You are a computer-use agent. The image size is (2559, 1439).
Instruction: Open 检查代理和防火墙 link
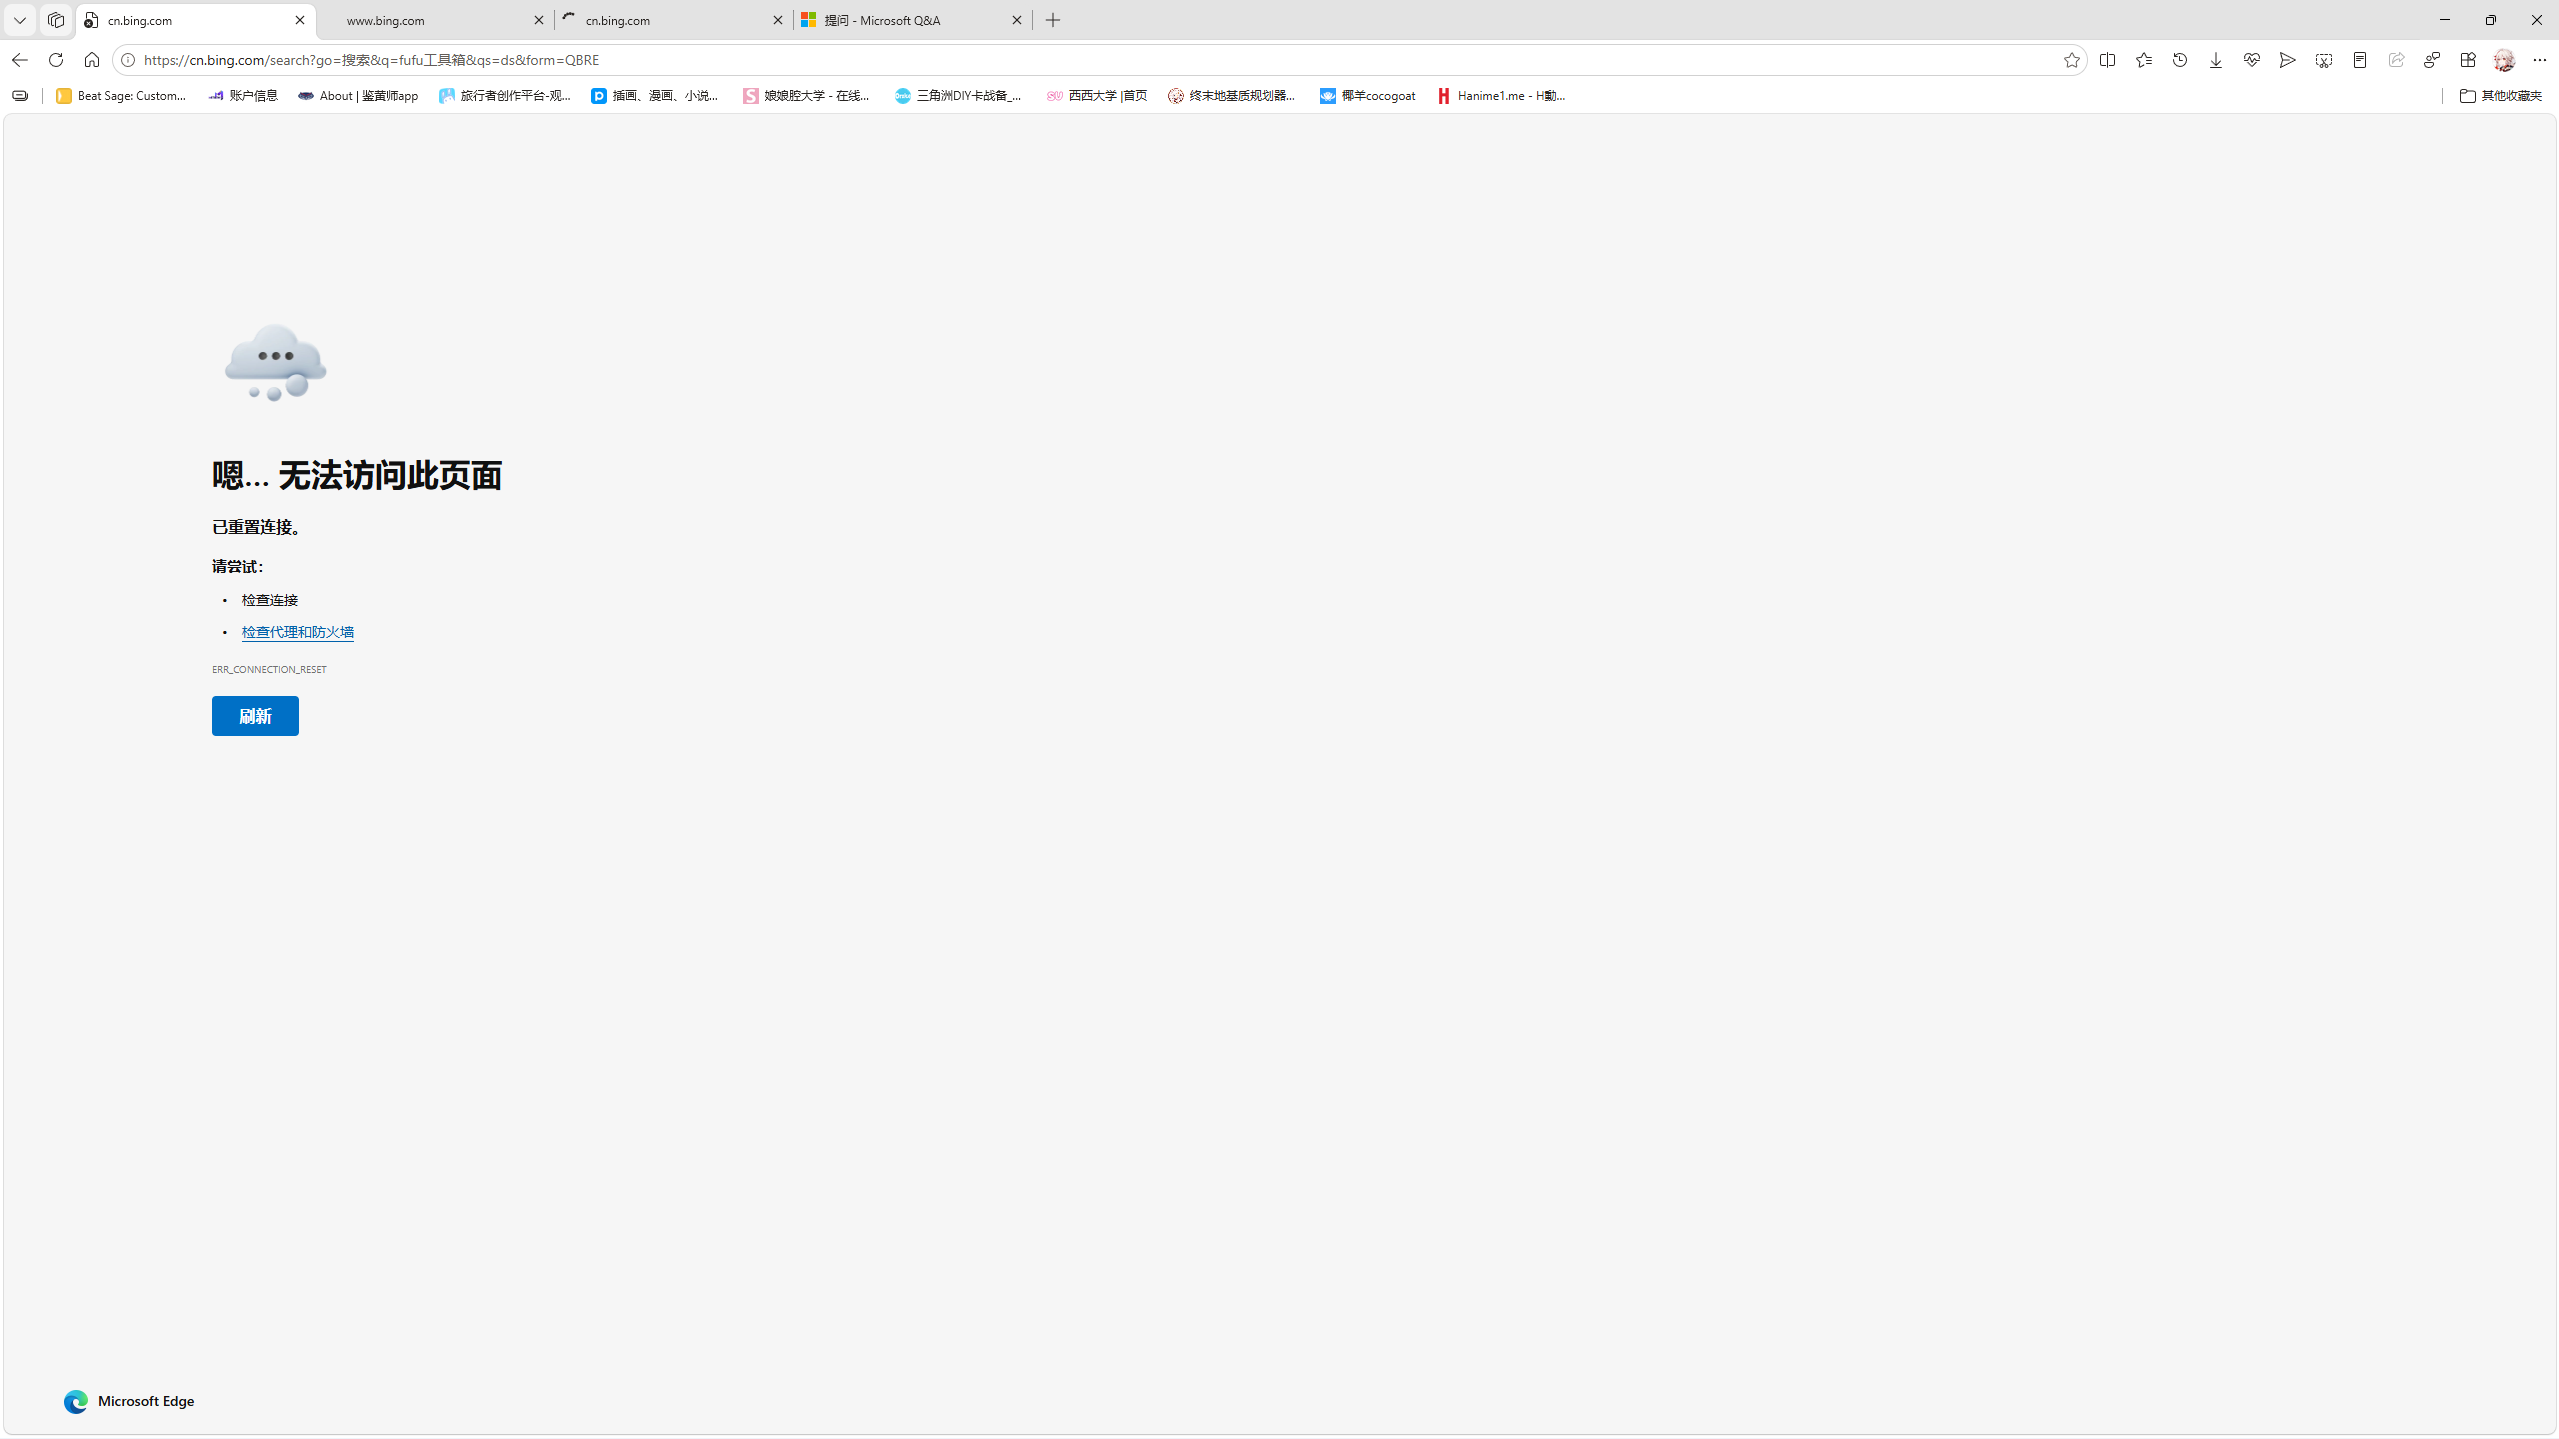coord(298,632)
